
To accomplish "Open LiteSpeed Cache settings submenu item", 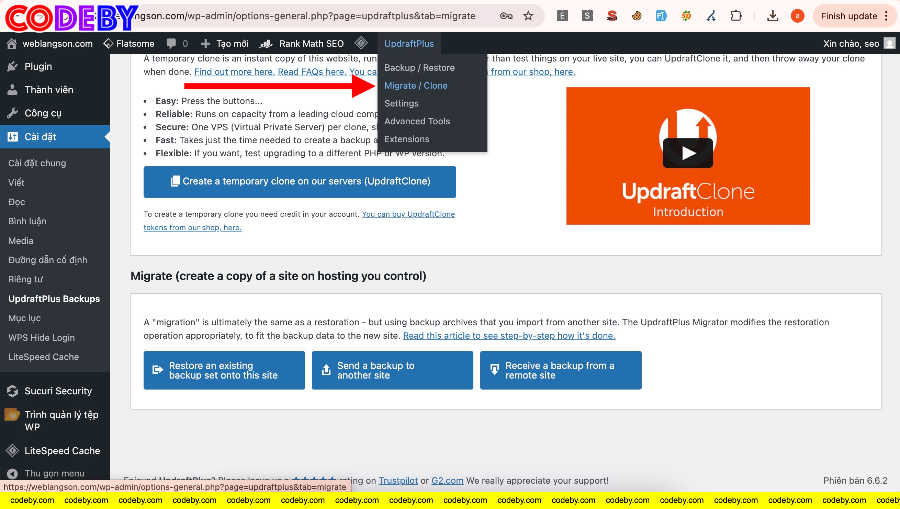I will click(44, 357).
